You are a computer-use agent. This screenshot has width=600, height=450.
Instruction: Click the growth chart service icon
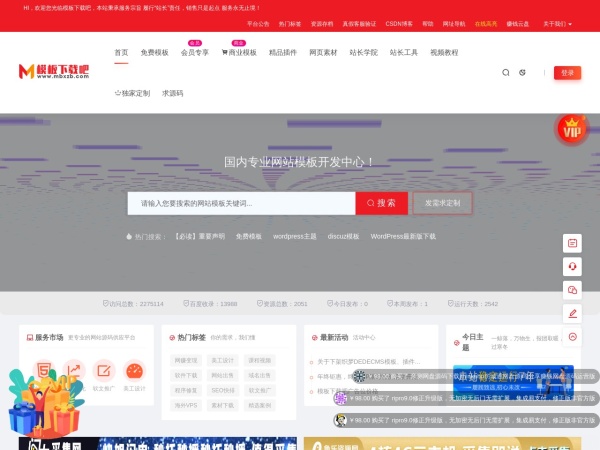pyautogui.click(x=73, y=370)
